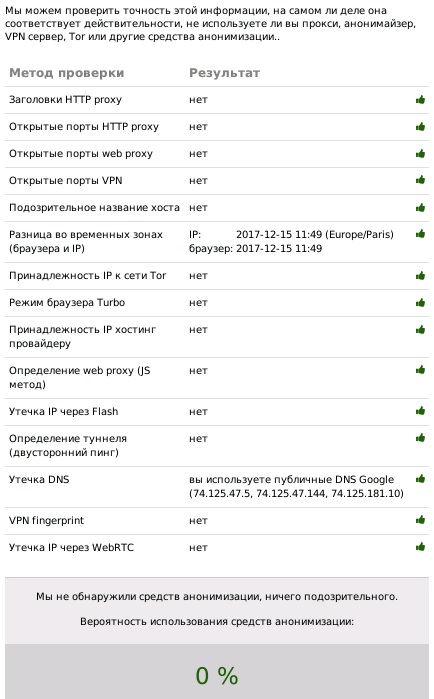Screen dimensions: 434x699
Task: Click the 0 % anonymization probability value
Action: pyautogui.click(x=217, y=675)
